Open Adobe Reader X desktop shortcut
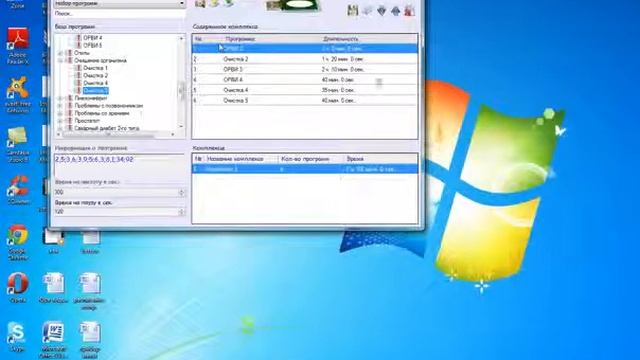Viewport: 640px width, 360px height. tap(18, 45)
